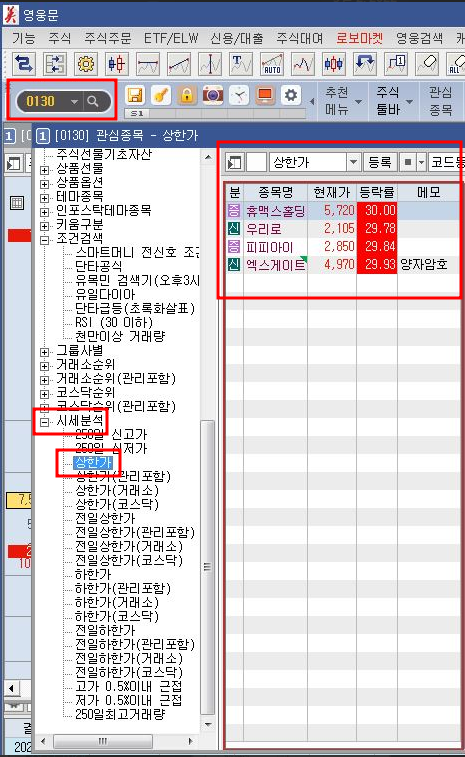
Task: Open the 영웅검색 menu
Action: coord(419,38)
